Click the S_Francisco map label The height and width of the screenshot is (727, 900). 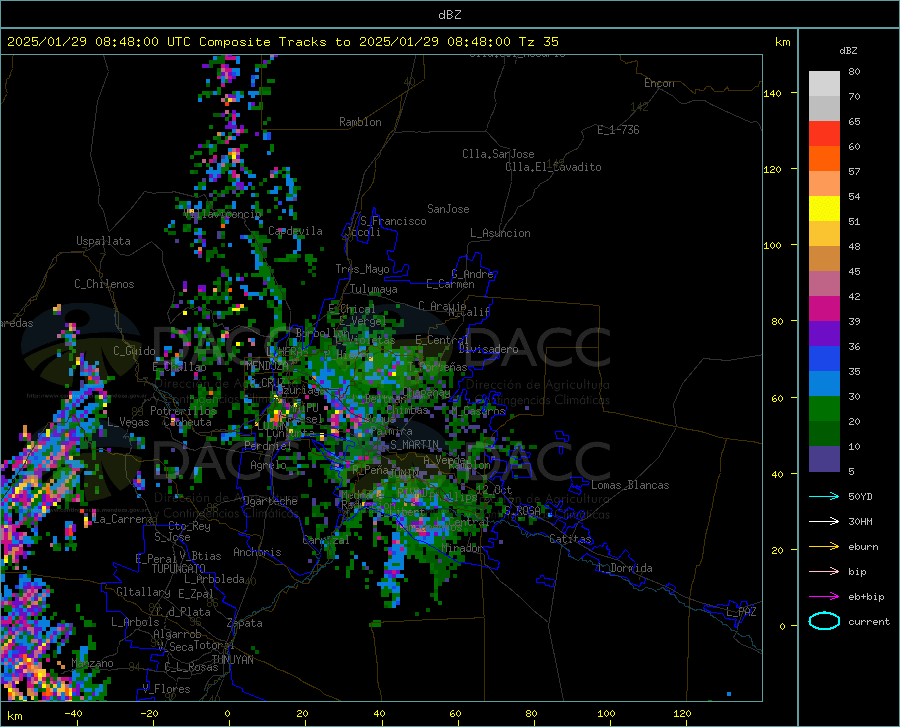pyautogui.click(x=393, y=221)
